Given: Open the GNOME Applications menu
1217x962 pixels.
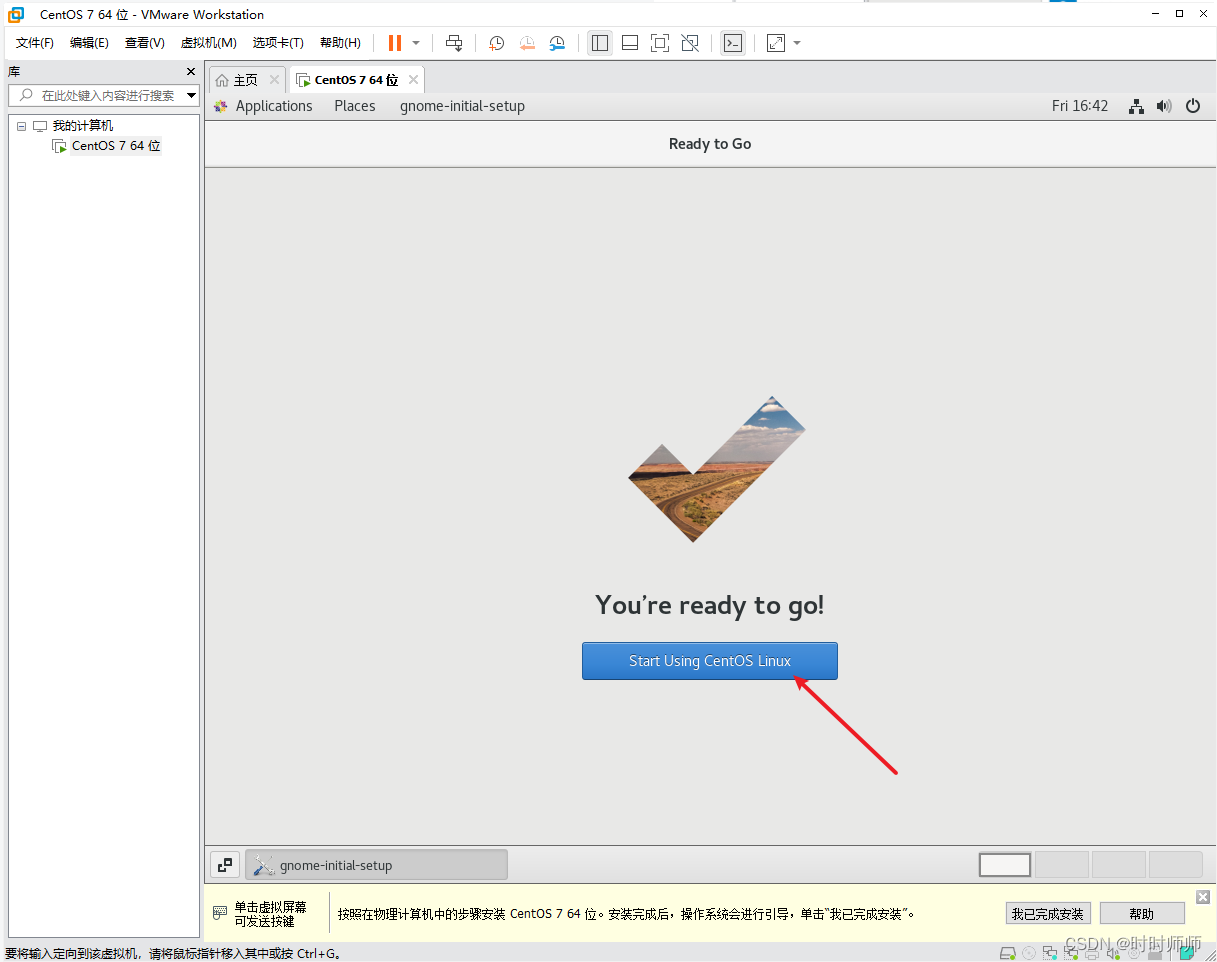Looking at the screenshot, I should [274, 106].
